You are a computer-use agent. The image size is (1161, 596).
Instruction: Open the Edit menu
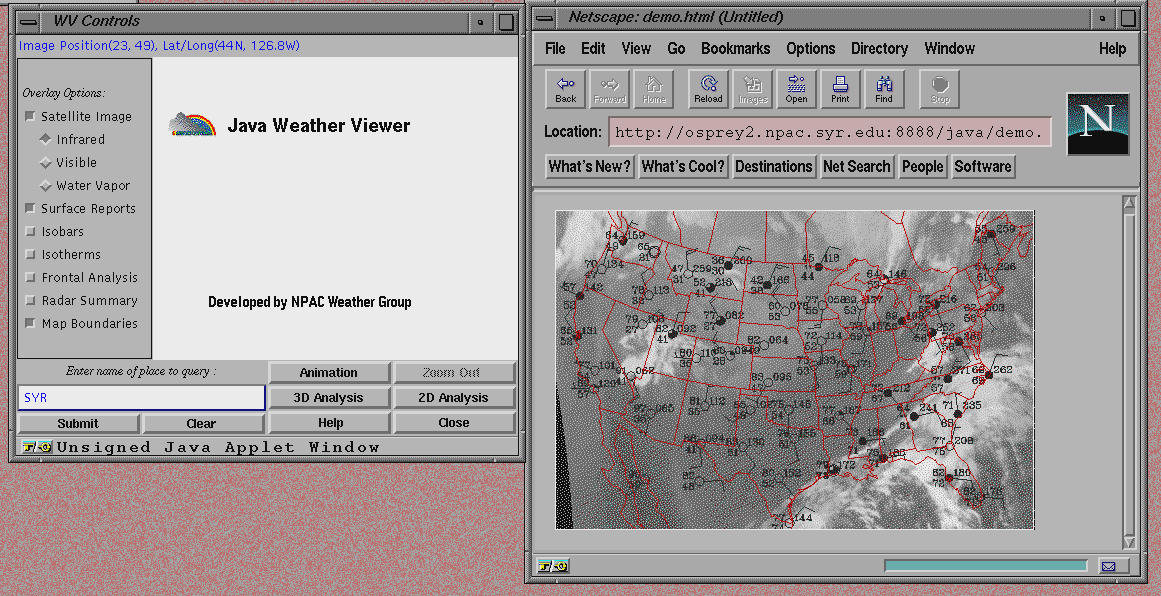tap(593, 49)
